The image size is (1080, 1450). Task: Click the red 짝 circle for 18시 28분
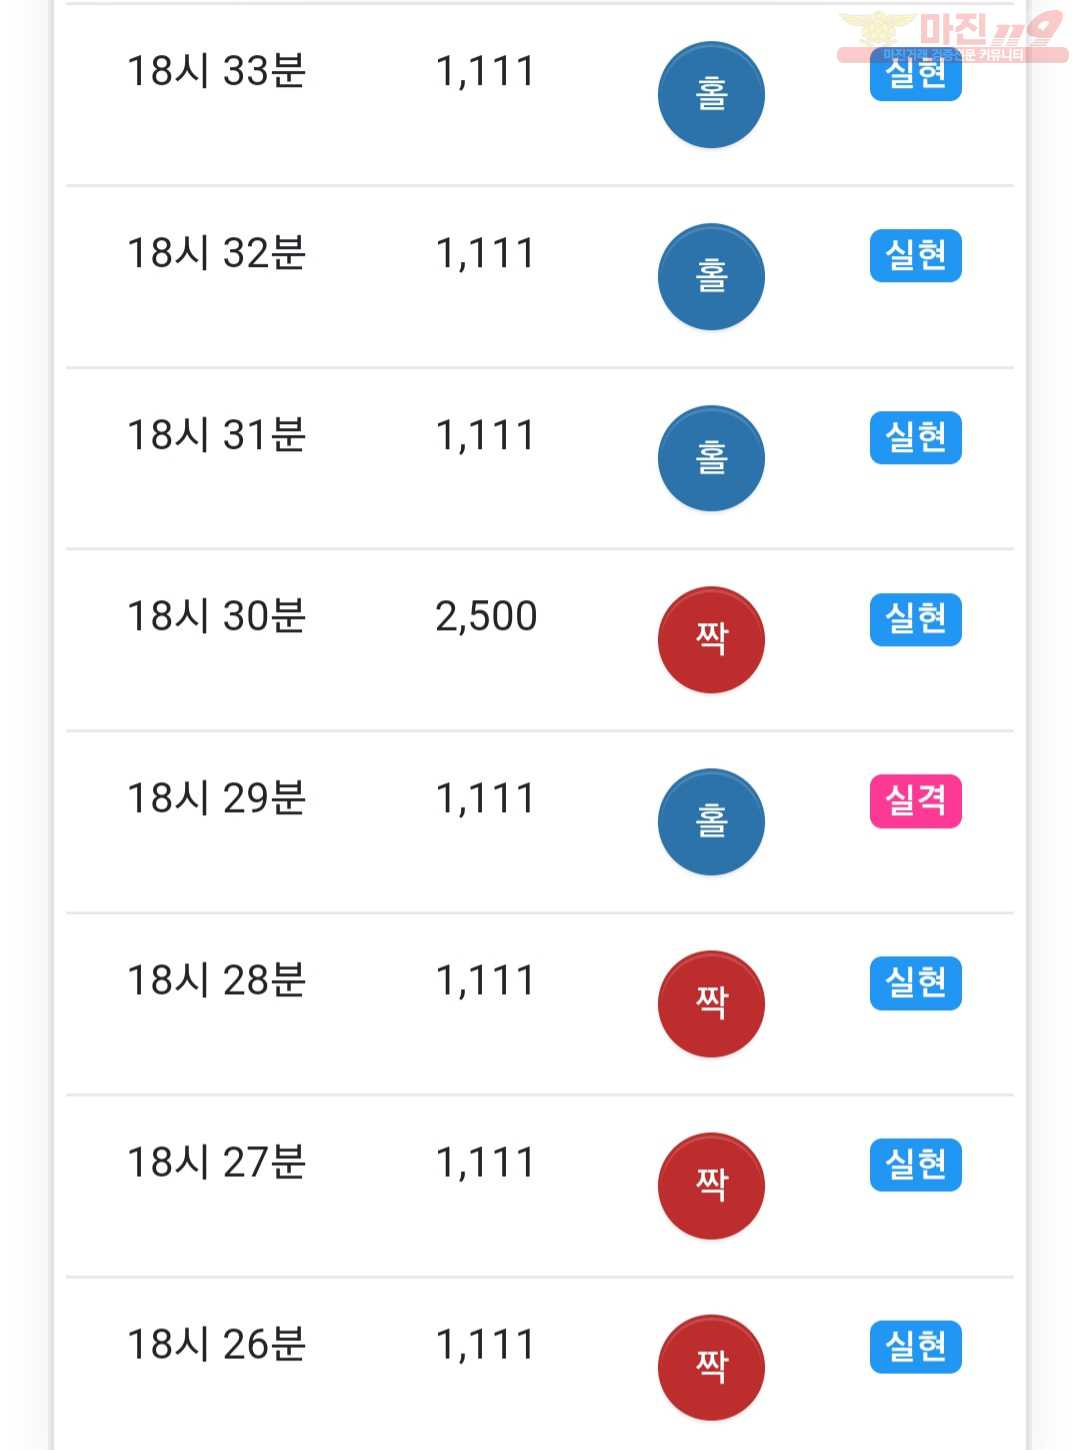click(x=711, y=1004)
